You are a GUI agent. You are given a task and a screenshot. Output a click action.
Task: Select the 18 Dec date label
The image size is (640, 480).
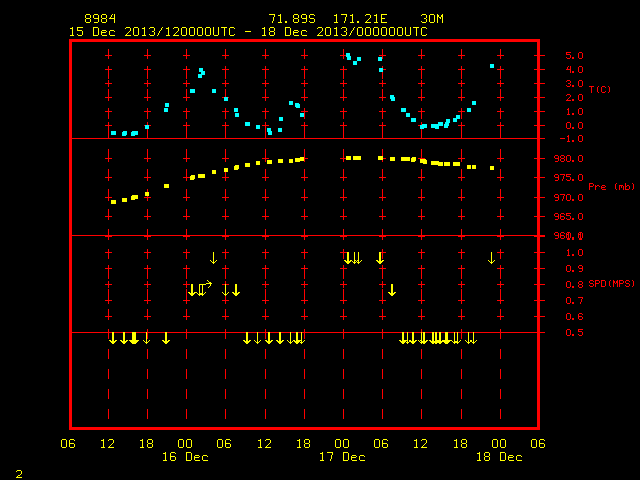point(499,457)
